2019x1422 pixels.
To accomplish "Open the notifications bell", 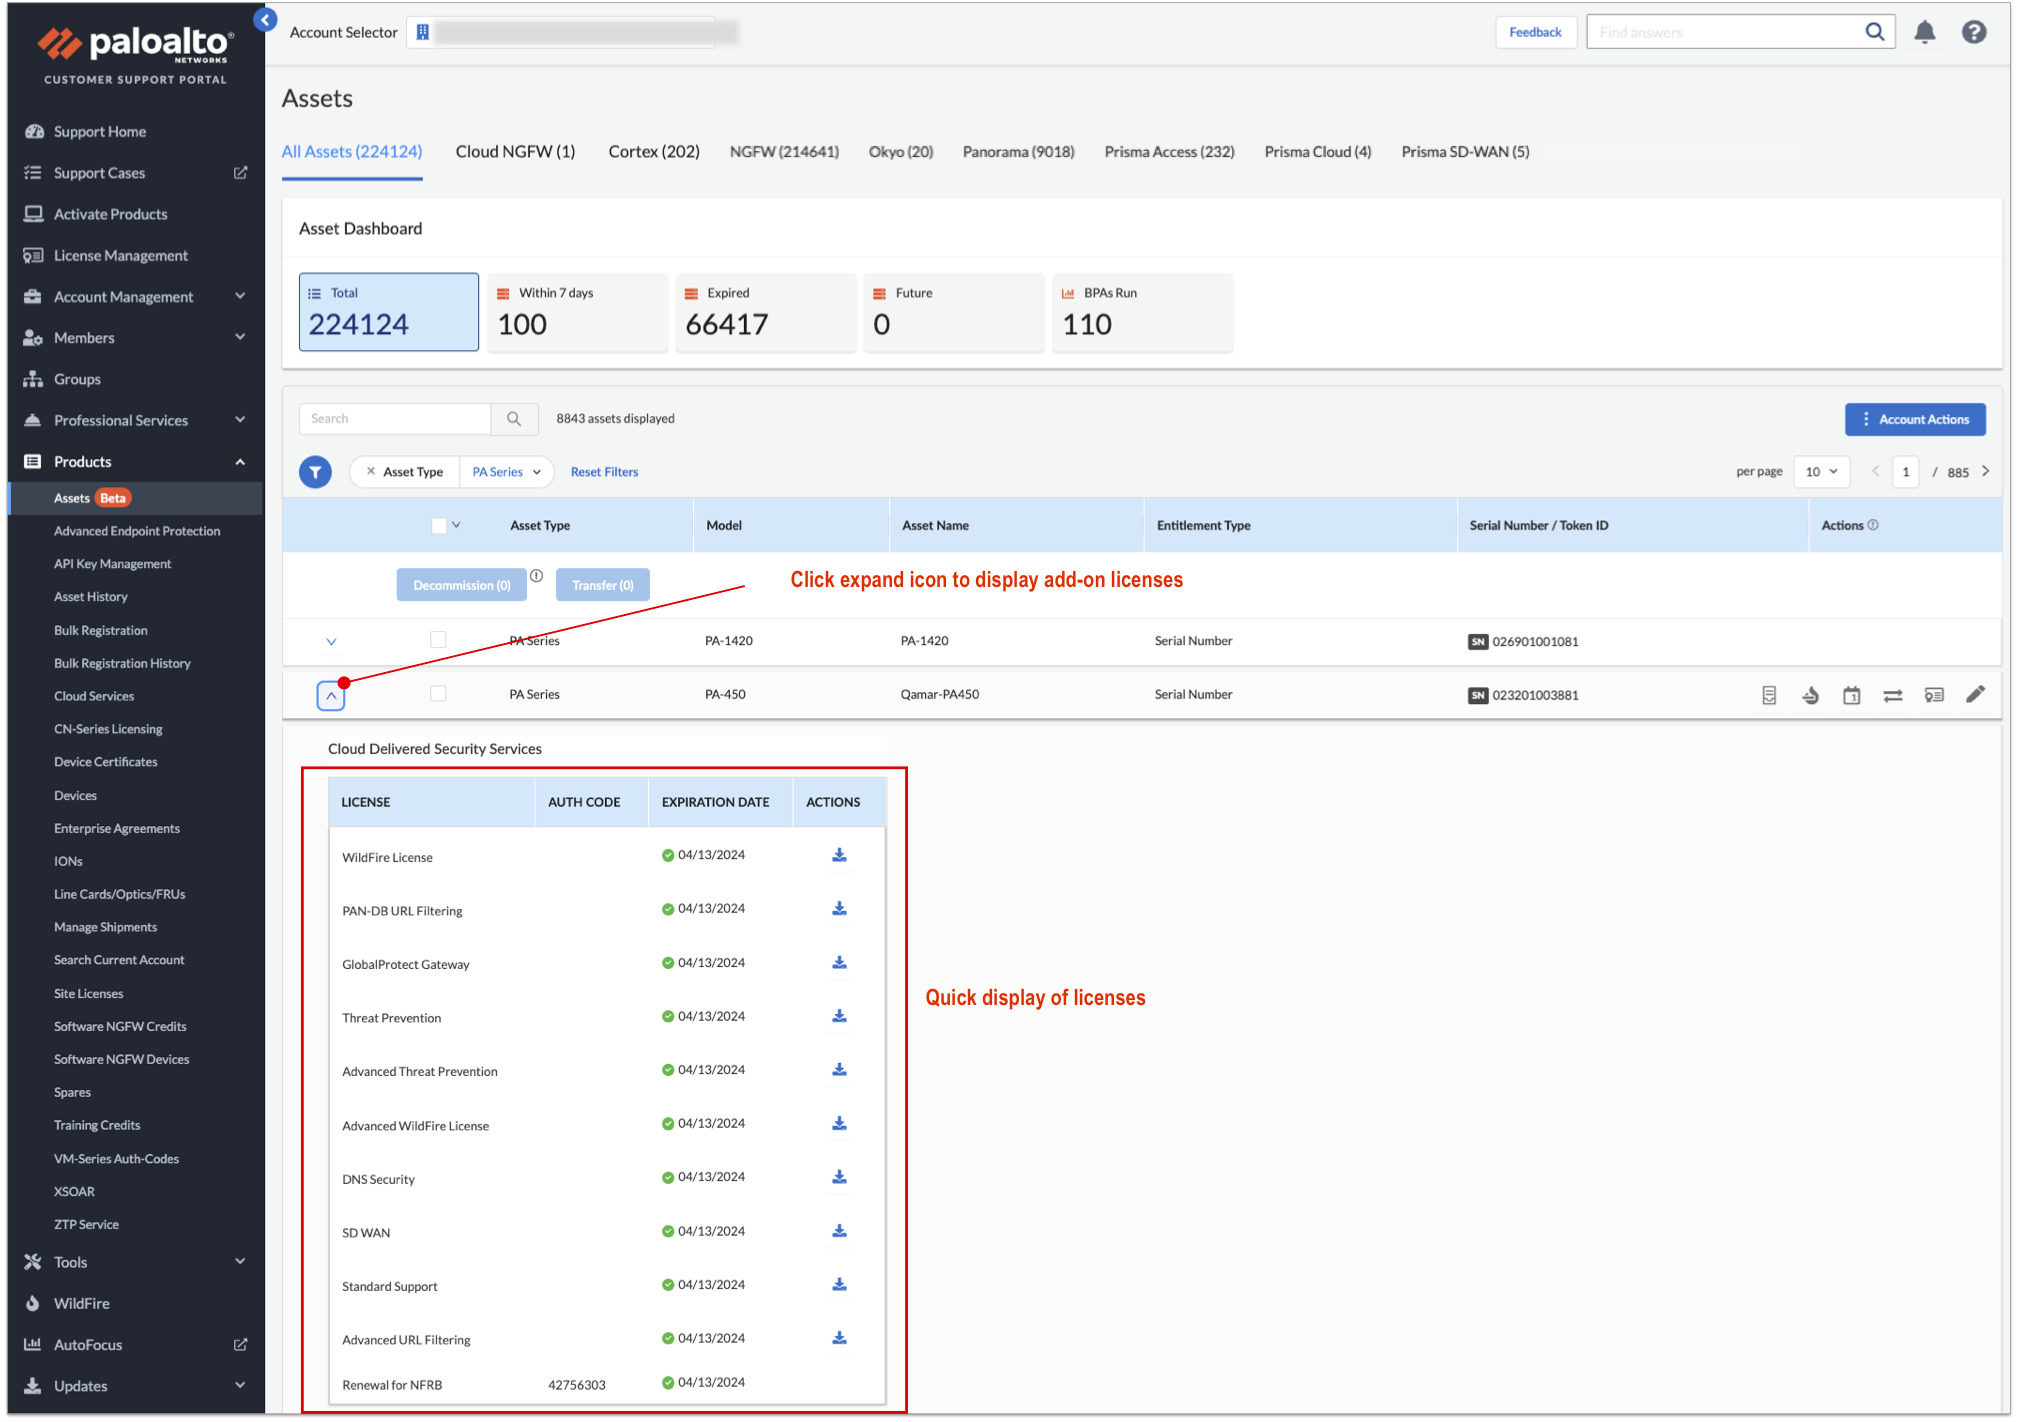I will pos(1924,33).
